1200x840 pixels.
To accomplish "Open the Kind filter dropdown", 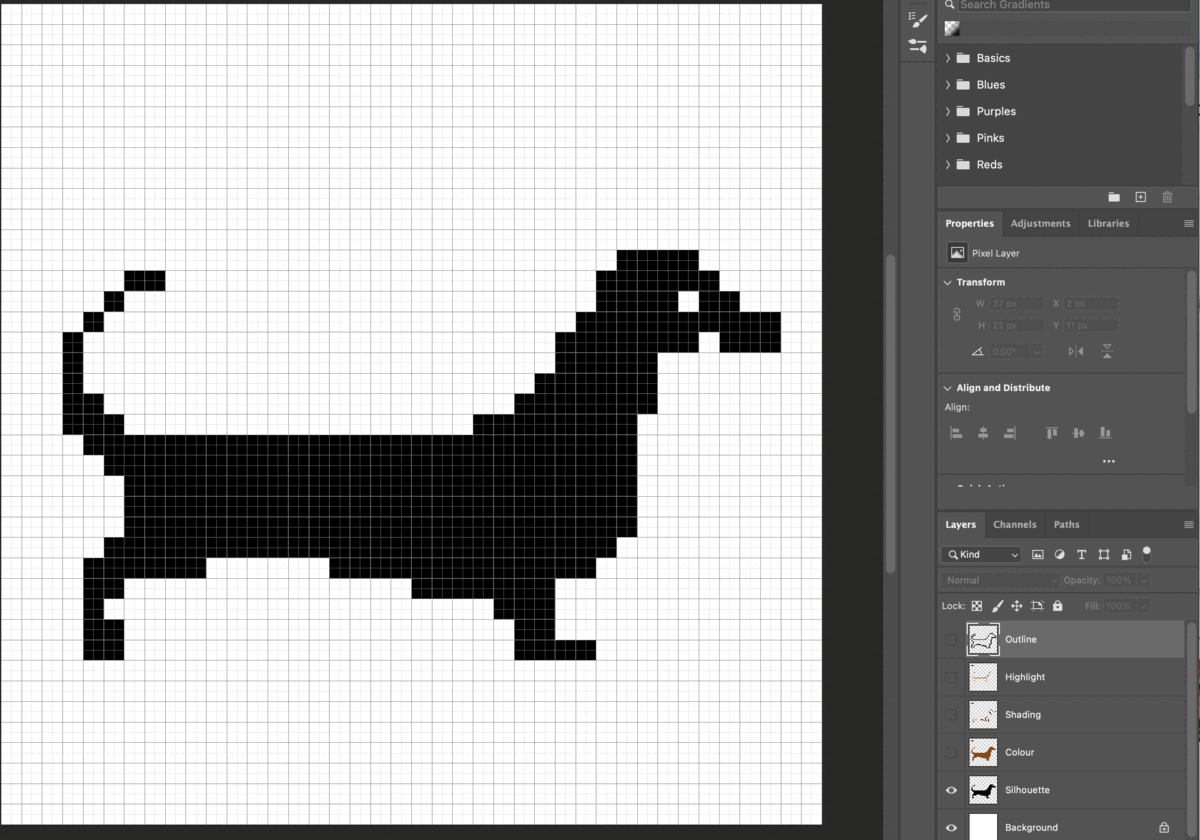I will pos(981,554).
